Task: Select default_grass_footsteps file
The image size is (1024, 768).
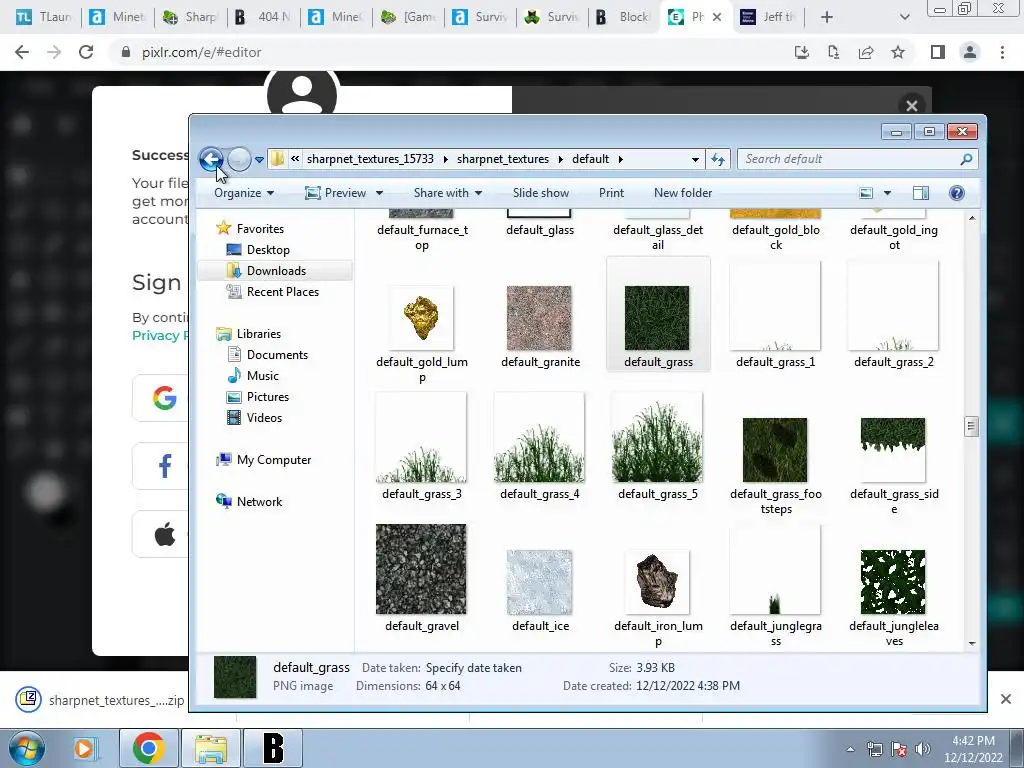Action: [775, 450]
